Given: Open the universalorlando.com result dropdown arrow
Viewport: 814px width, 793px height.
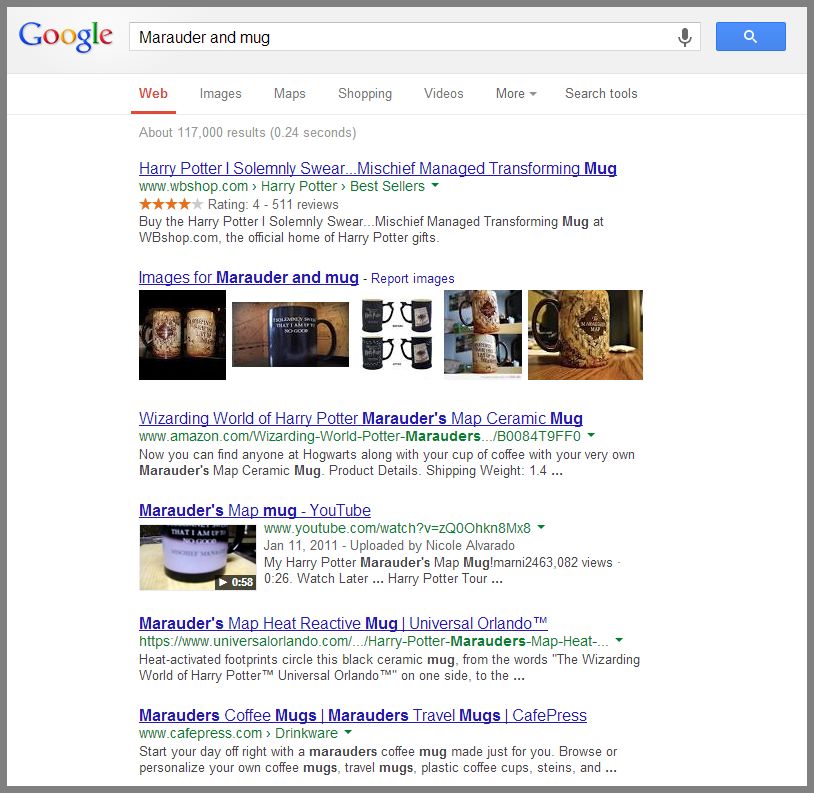Looking at the screenshot, I should tap(619, 640).
